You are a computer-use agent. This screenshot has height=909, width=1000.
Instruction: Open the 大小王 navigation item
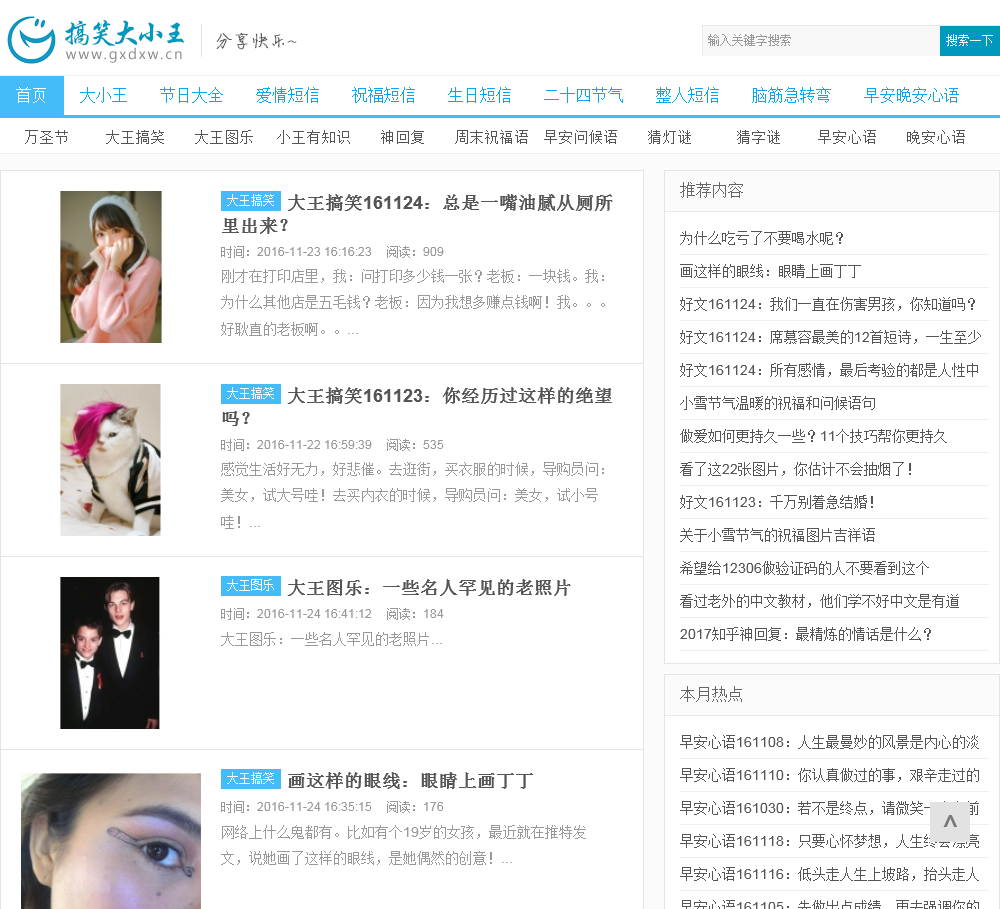coord(103,96)
